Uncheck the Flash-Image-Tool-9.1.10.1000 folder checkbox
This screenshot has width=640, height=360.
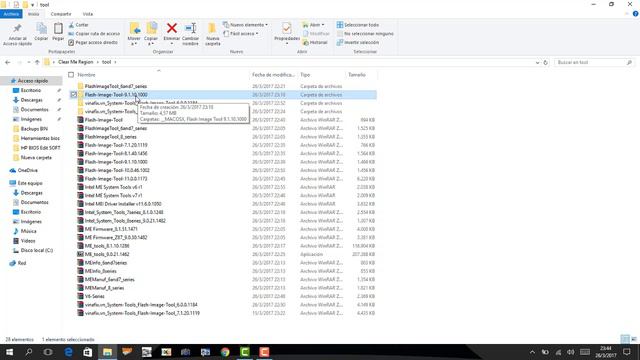[73, 95]
